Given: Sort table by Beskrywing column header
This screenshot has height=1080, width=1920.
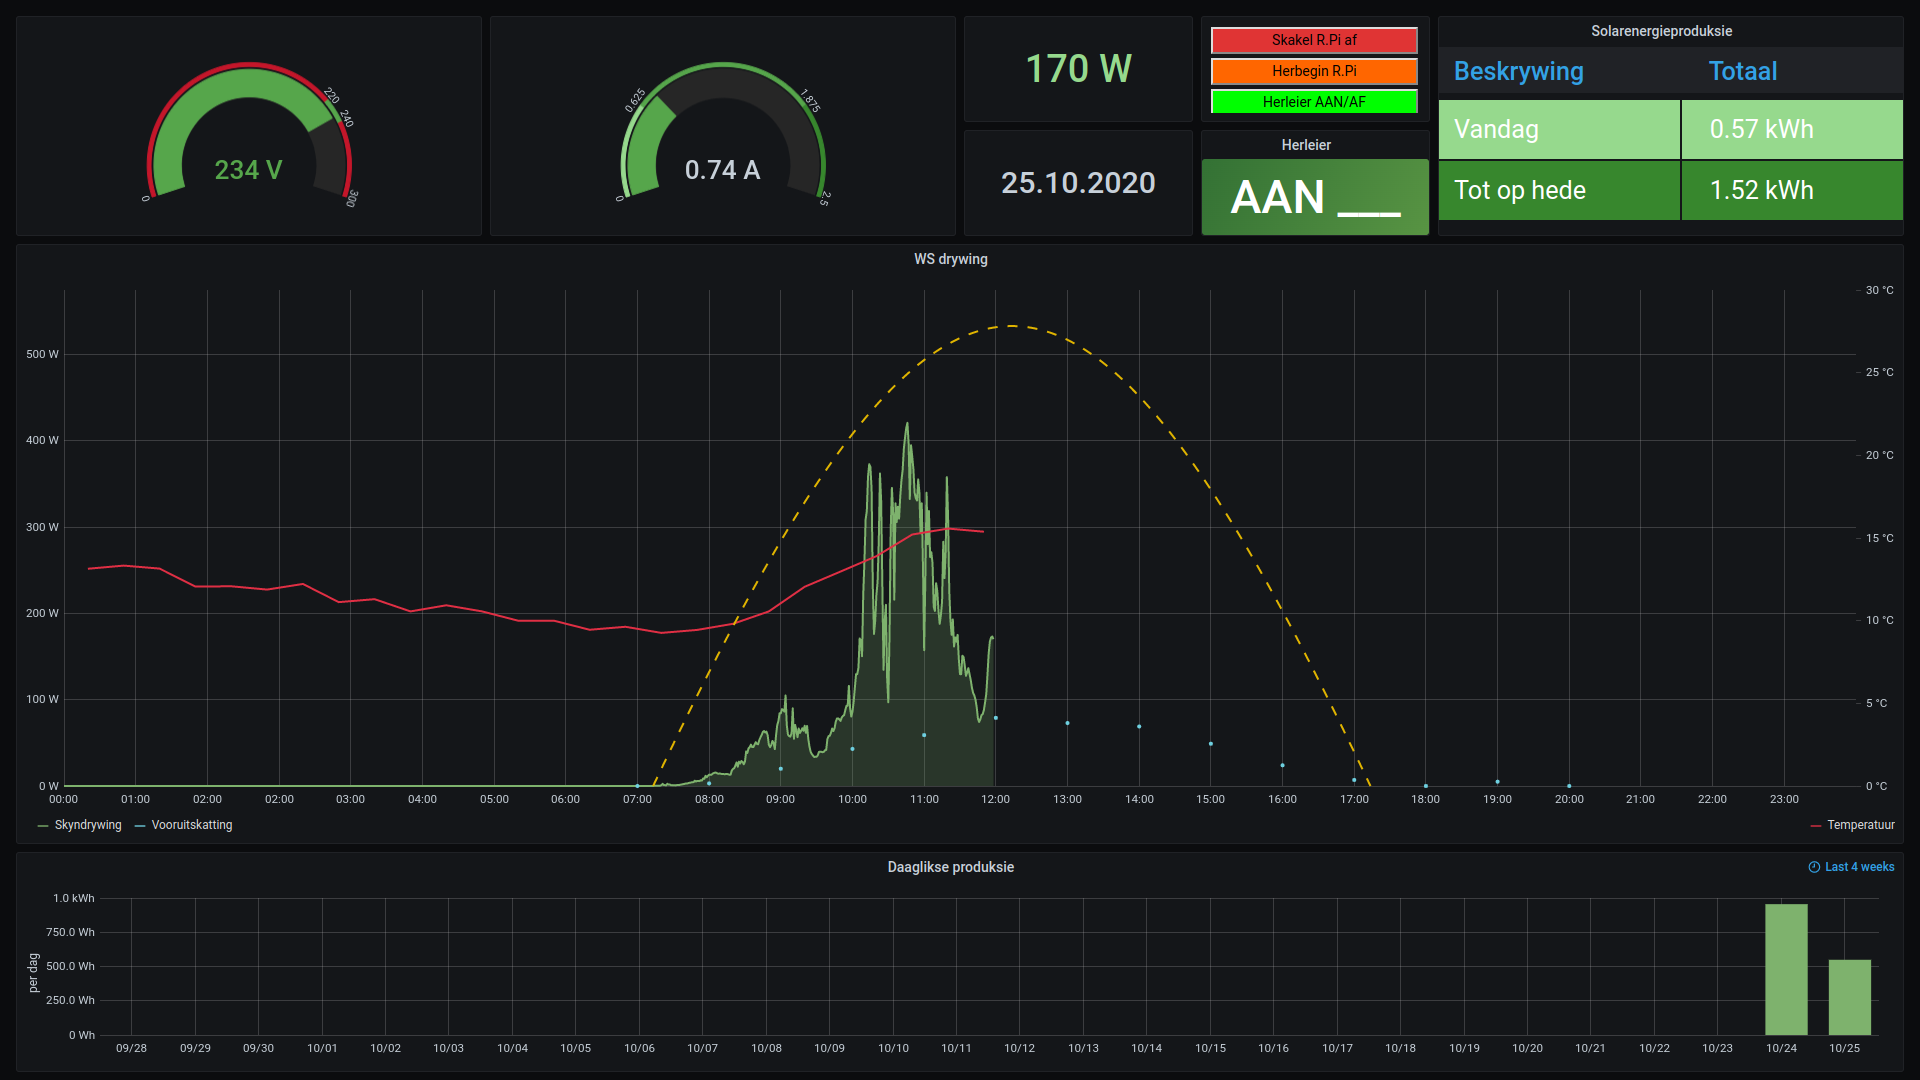Looking at the screenshot, I should click(x=1518, y=71).
